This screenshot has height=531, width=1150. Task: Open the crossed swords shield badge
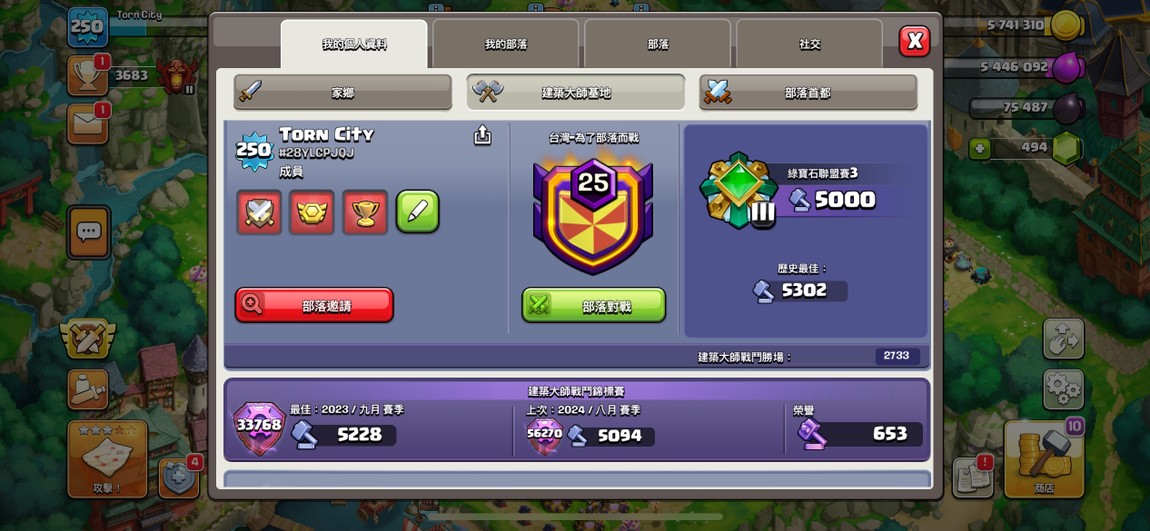tap(259, 212)
